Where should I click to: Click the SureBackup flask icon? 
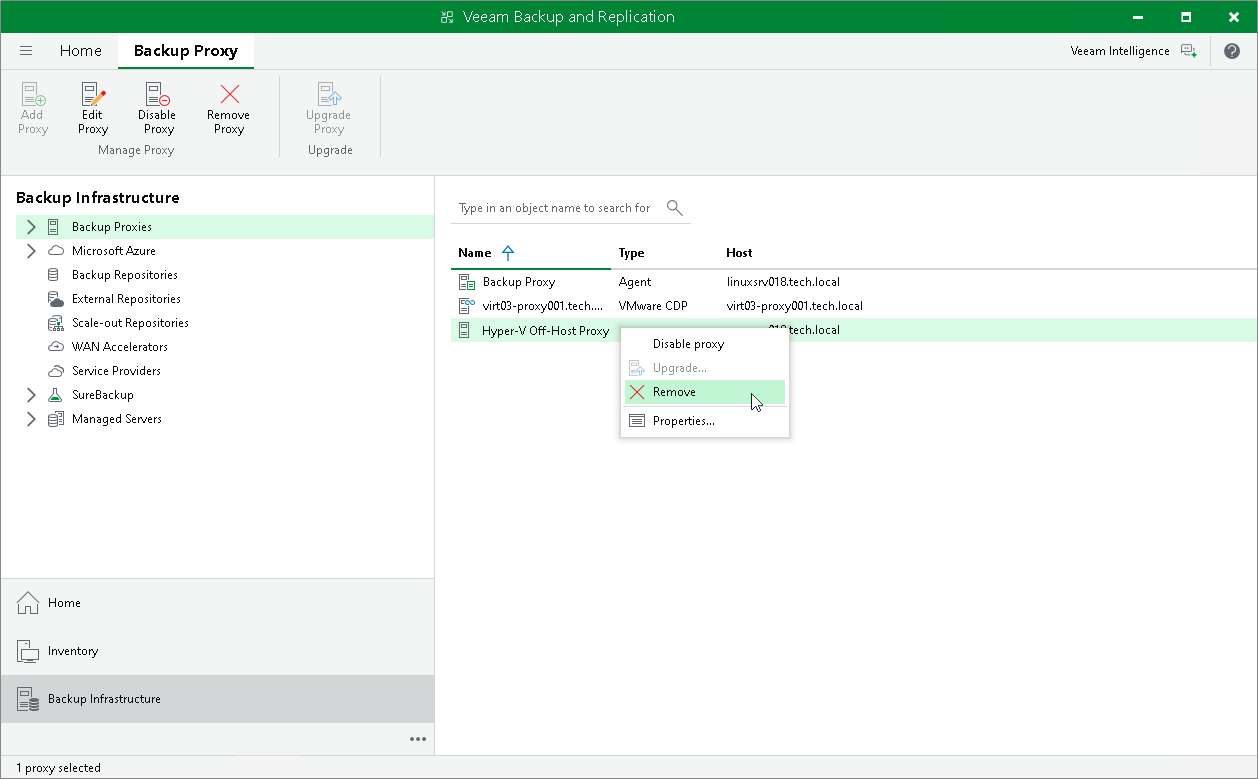(55, 395)
